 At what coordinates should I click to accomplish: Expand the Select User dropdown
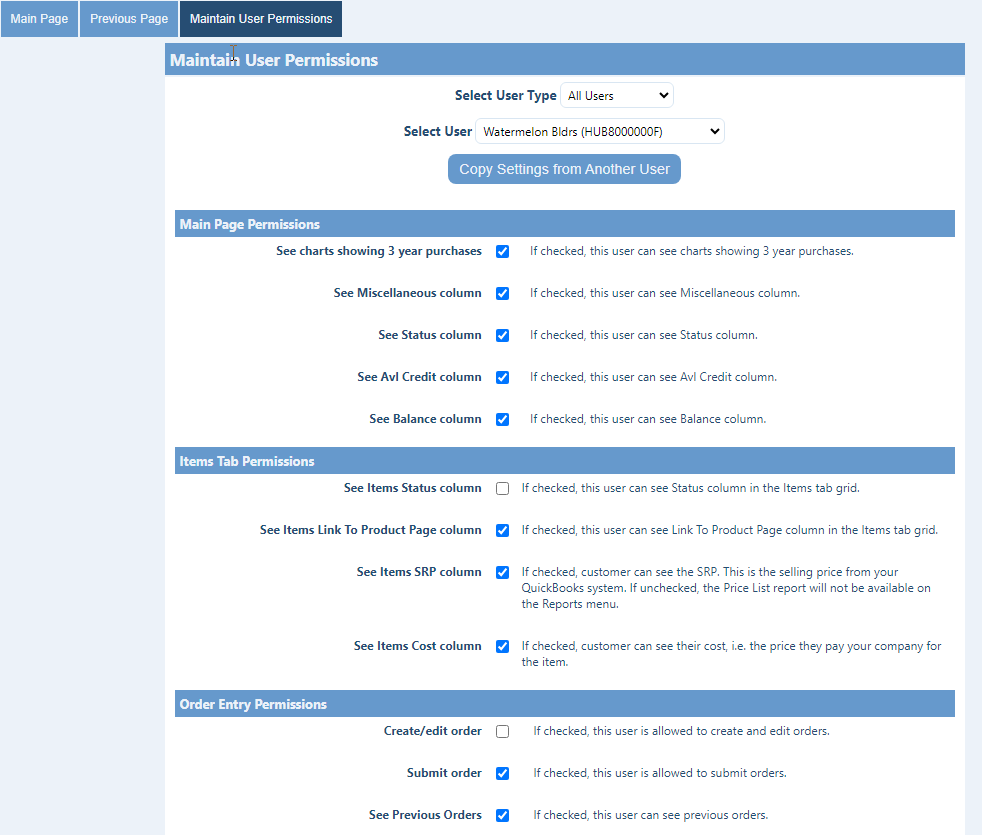tap(599, 132)
